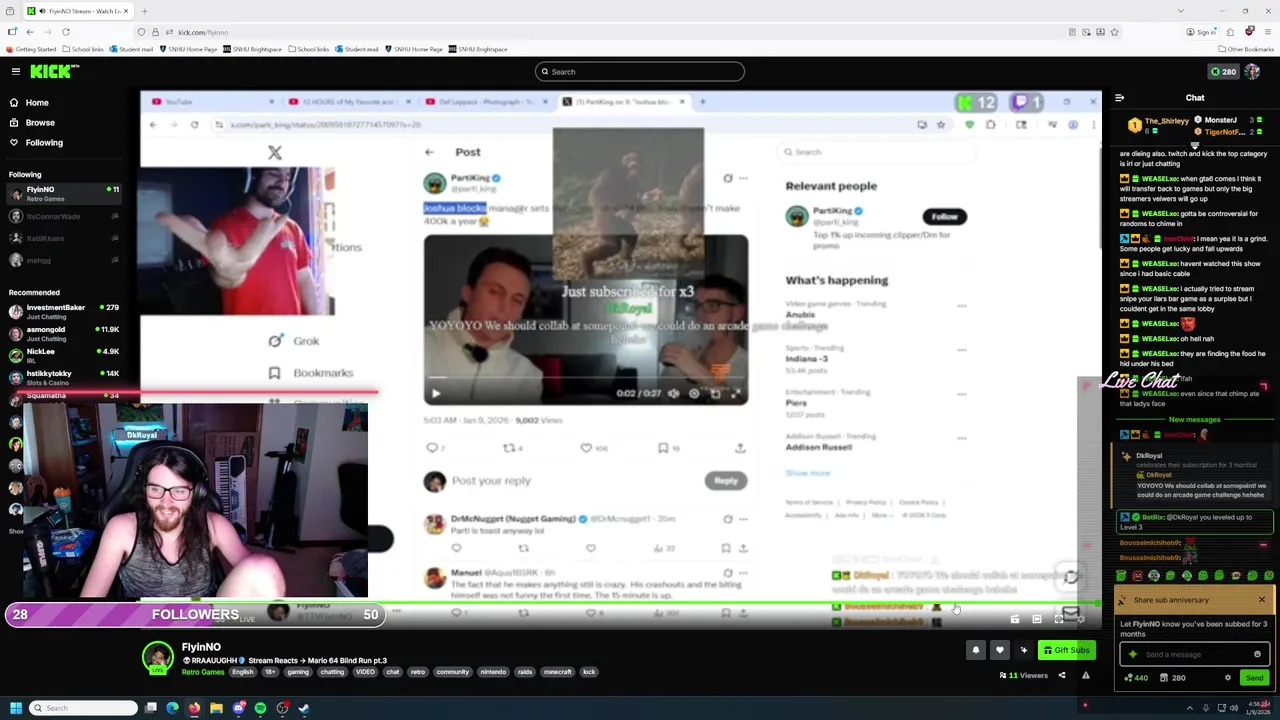This screenshot has height=720, width=1280.
Task: Open NickLee recommended channel
Action: tap(62, 355)
